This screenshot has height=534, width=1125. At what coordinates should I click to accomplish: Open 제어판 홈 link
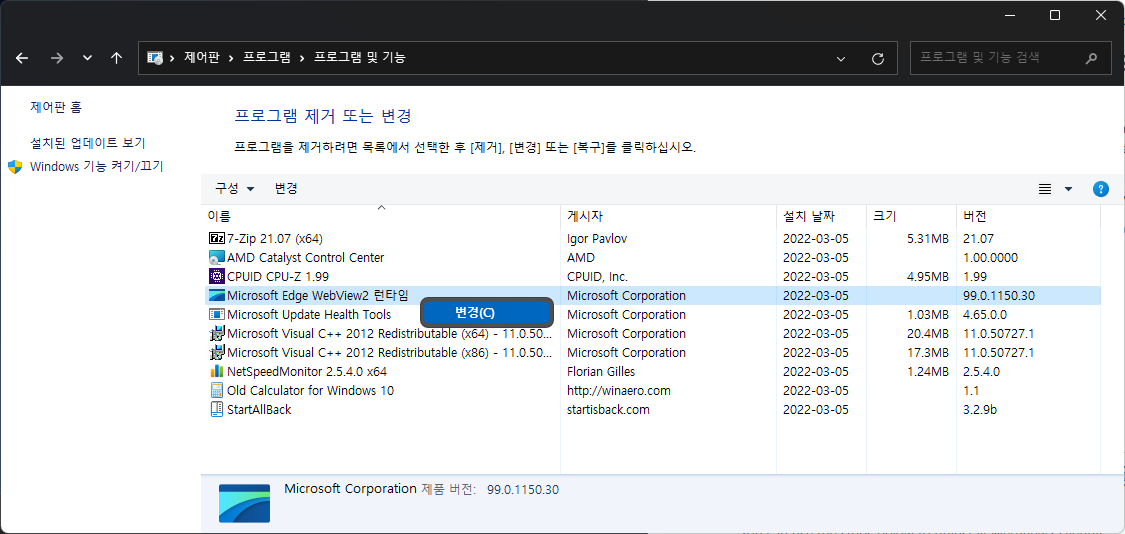click(56, 107)
